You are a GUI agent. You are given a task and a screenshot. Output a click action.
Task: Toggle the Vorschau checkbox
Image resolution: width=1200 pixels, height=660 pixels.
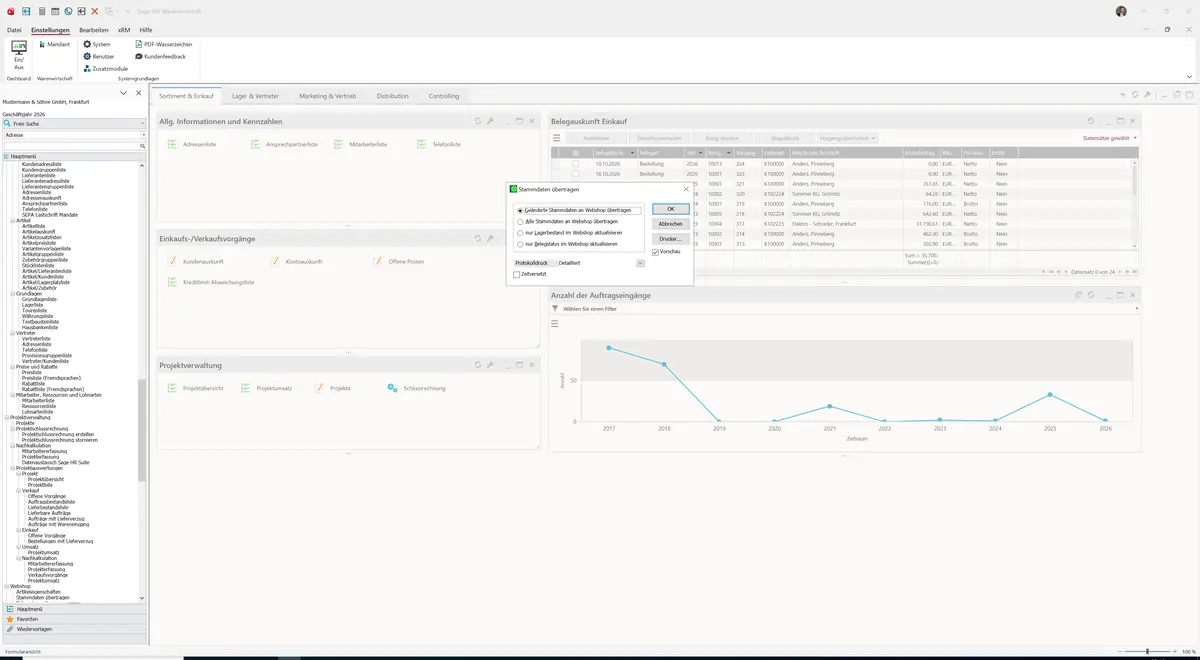[x=656, y=252]
